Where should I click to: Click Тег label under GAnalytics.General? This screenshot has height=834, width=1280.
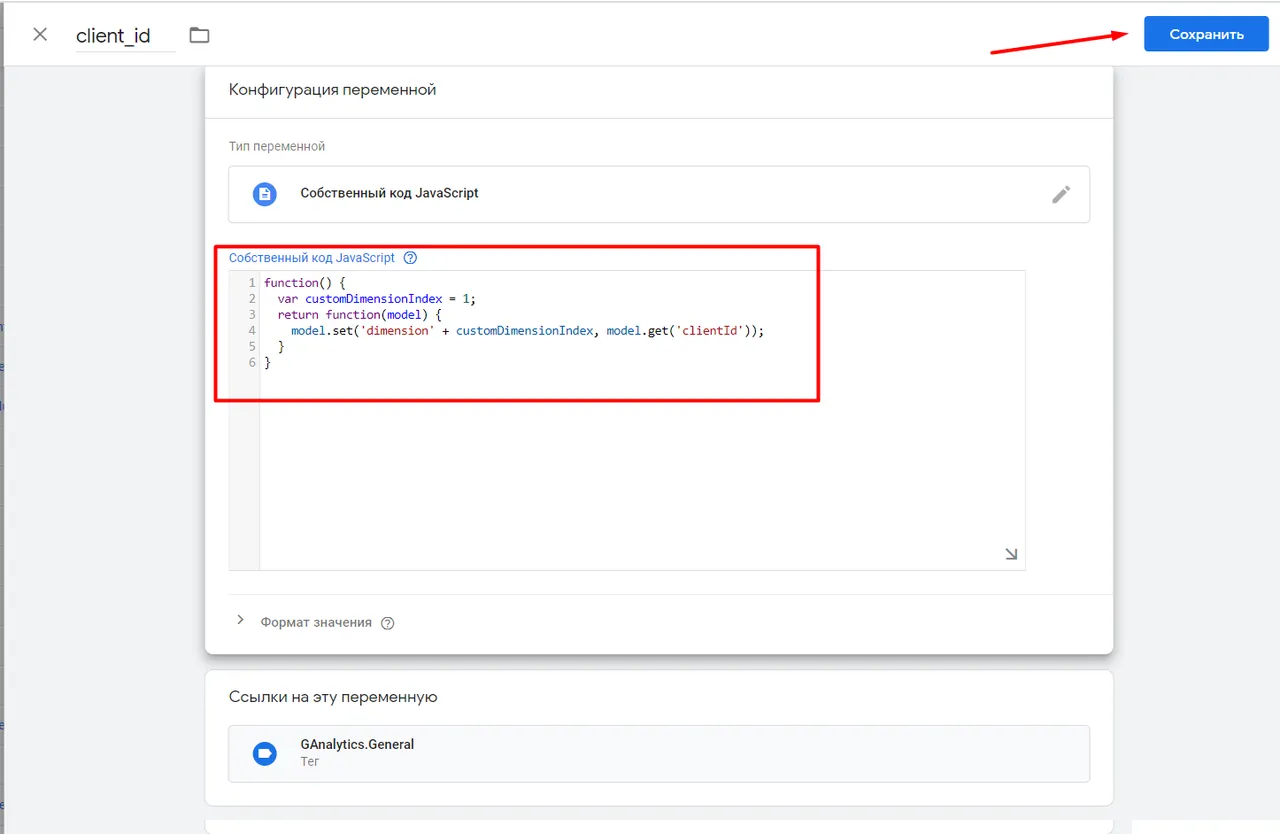pos(310,762)
